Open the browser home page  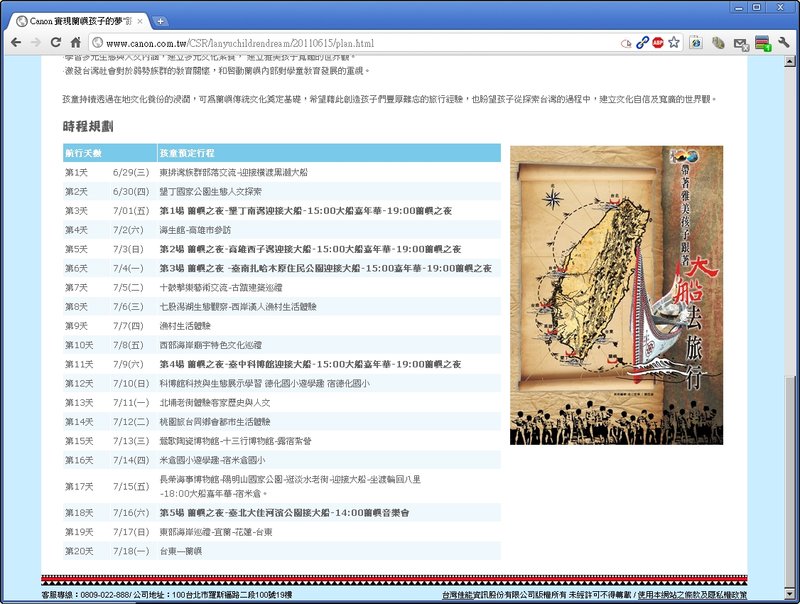76,43
